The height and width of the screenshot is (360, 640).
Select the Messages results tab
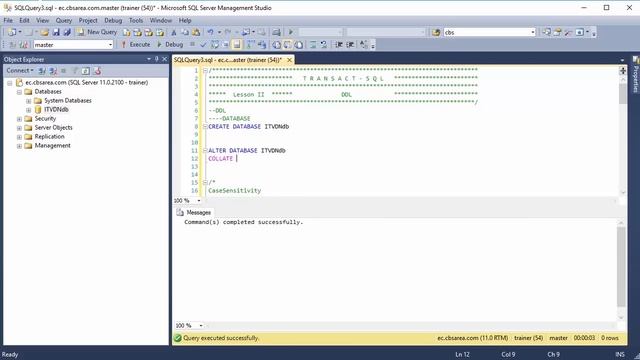[x=194, y=212]
